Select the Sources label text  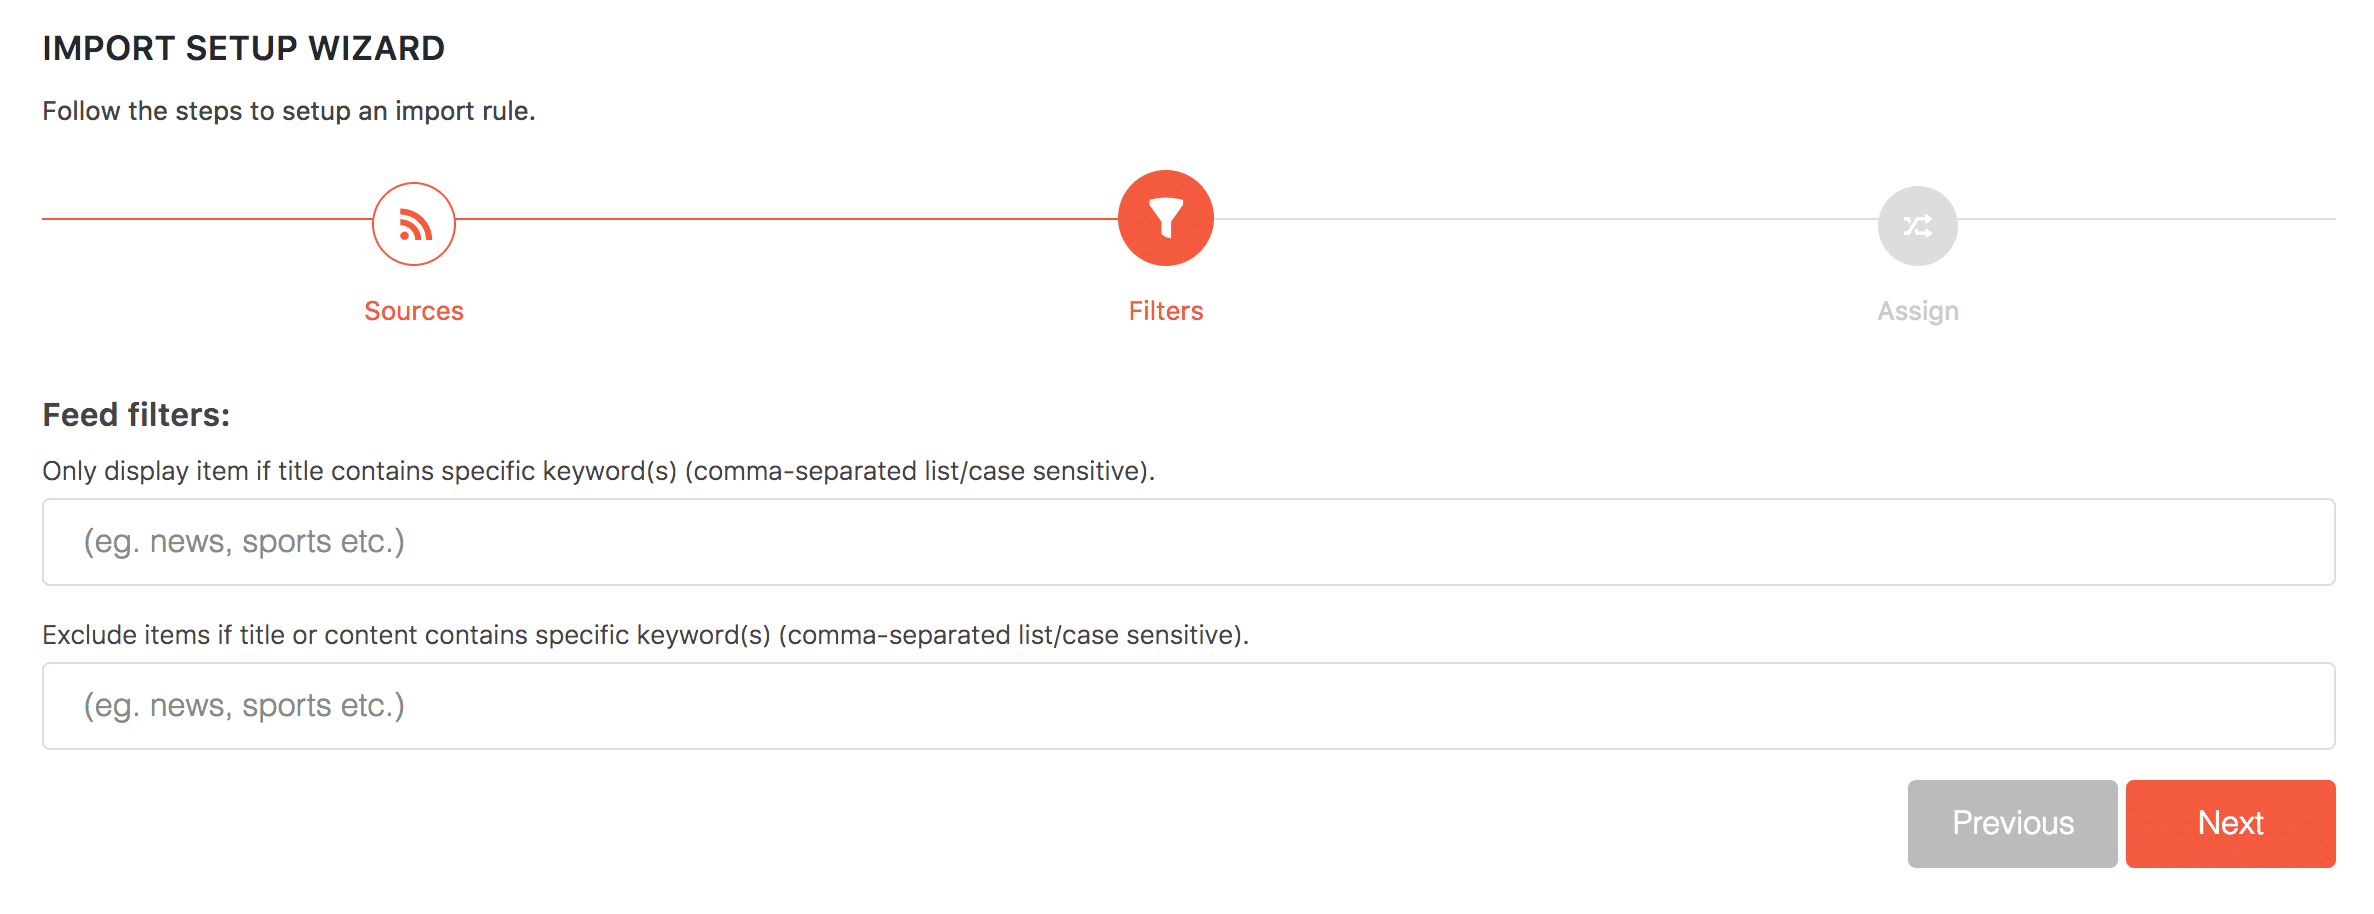(x=414, y=310)
